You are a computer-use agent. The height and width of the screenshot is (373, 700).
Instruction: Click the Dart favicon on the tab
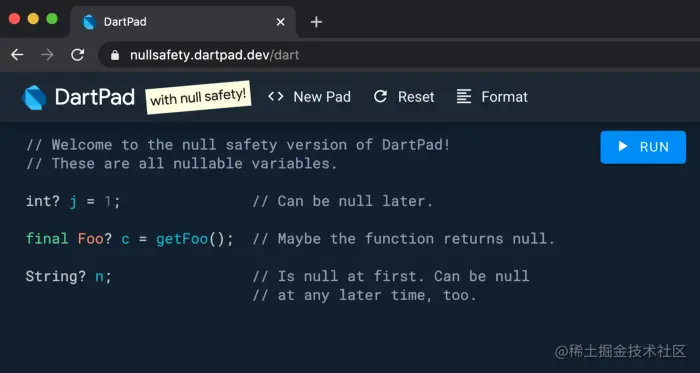point(89,22)
